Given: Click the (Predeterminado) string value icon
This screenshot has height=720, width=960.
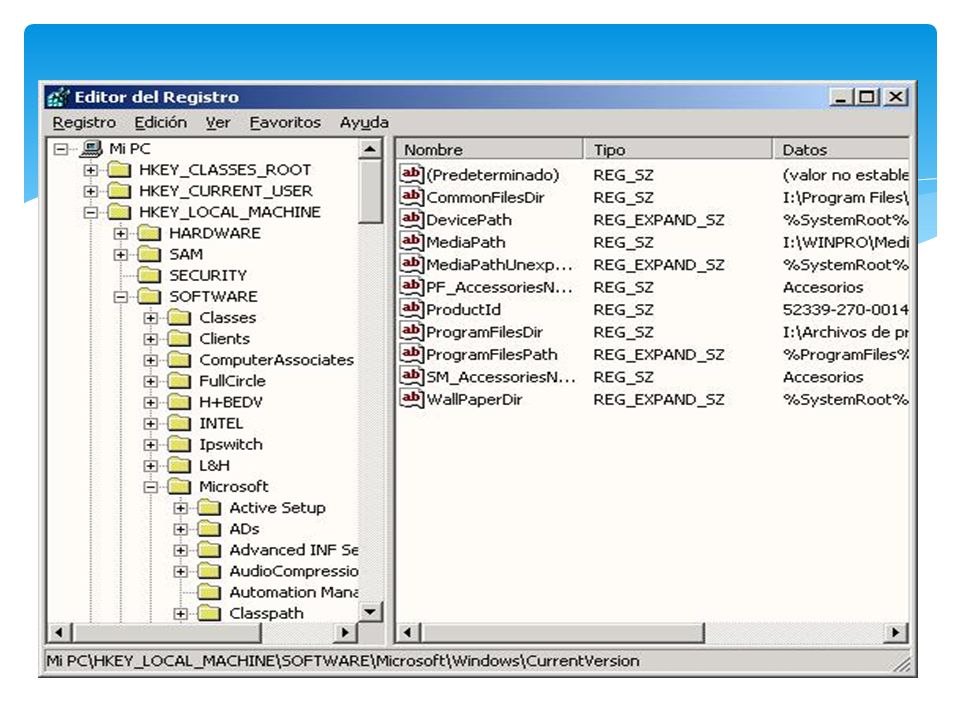Looking at the screenshot, I should pyautogui.click(x=411, y=174).
